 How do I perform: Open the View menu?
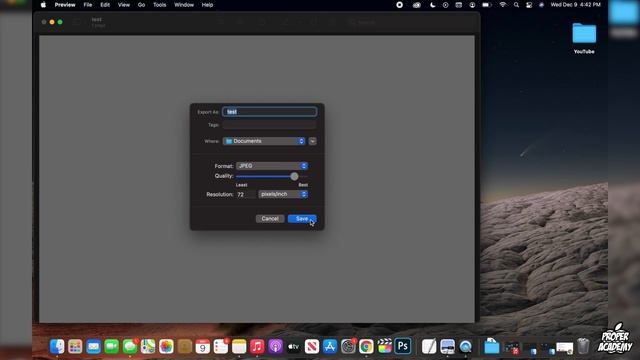pyautogui.click(x=124, y=5)
